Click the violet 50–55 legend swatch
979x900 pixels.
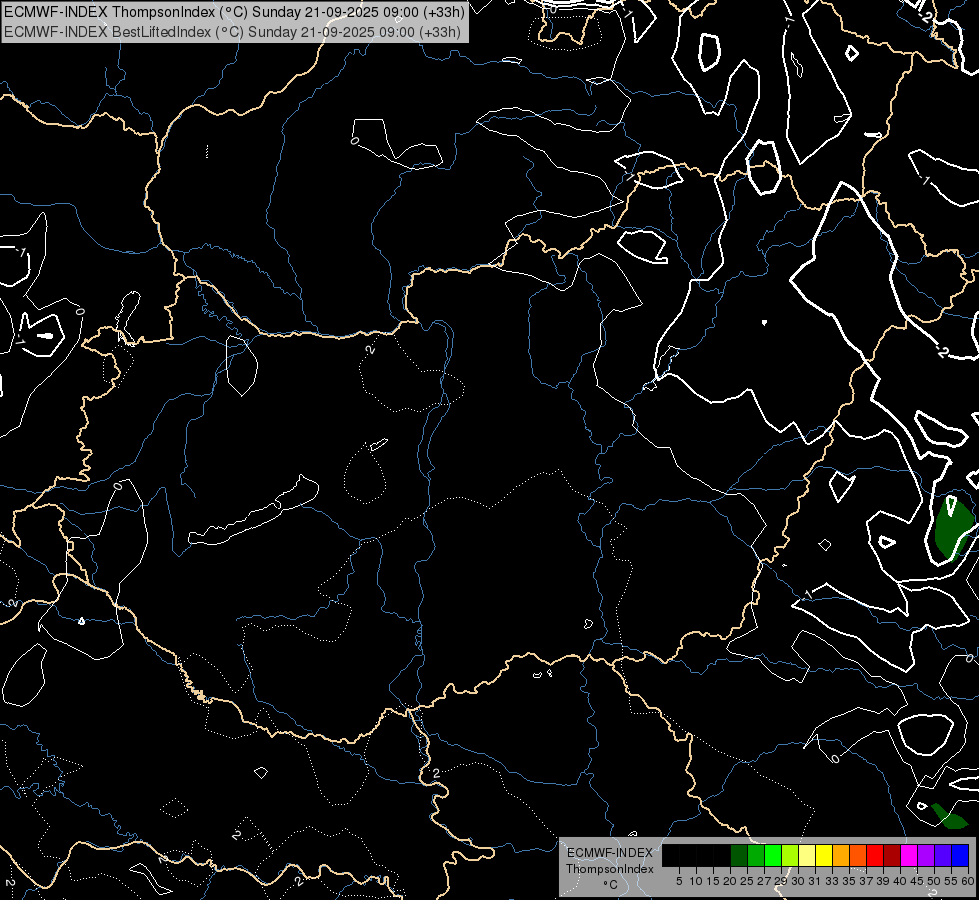pos(943,855)
